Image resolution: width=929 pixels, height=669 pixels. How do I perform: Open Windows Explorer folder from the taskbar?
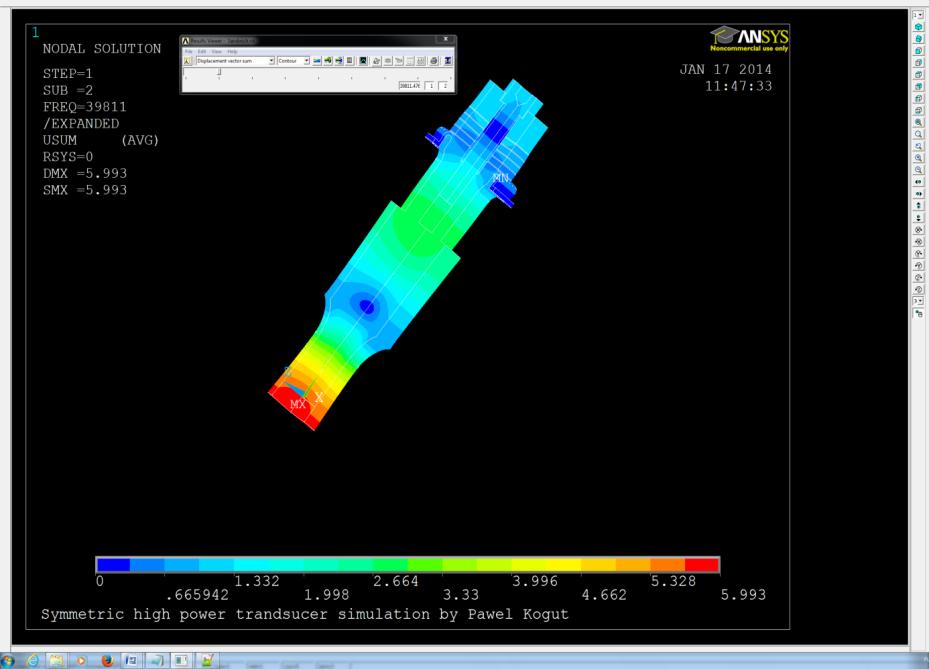tap(57, 660)
